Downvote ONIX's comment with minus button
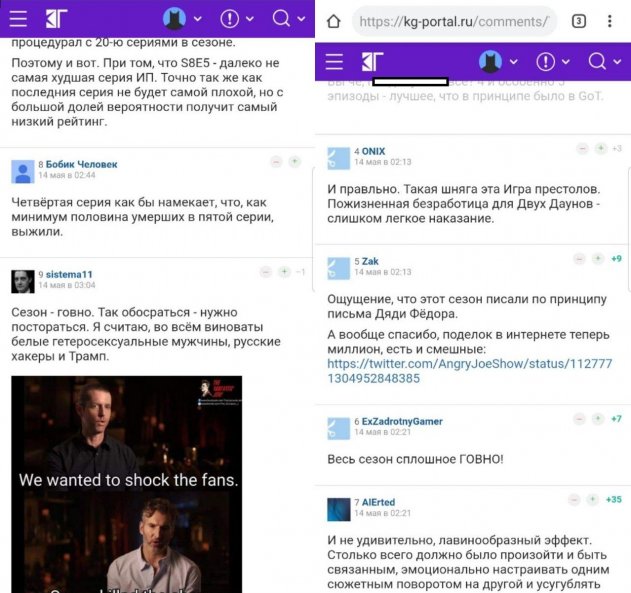This screenshot has width=631, height=593. 582,149
